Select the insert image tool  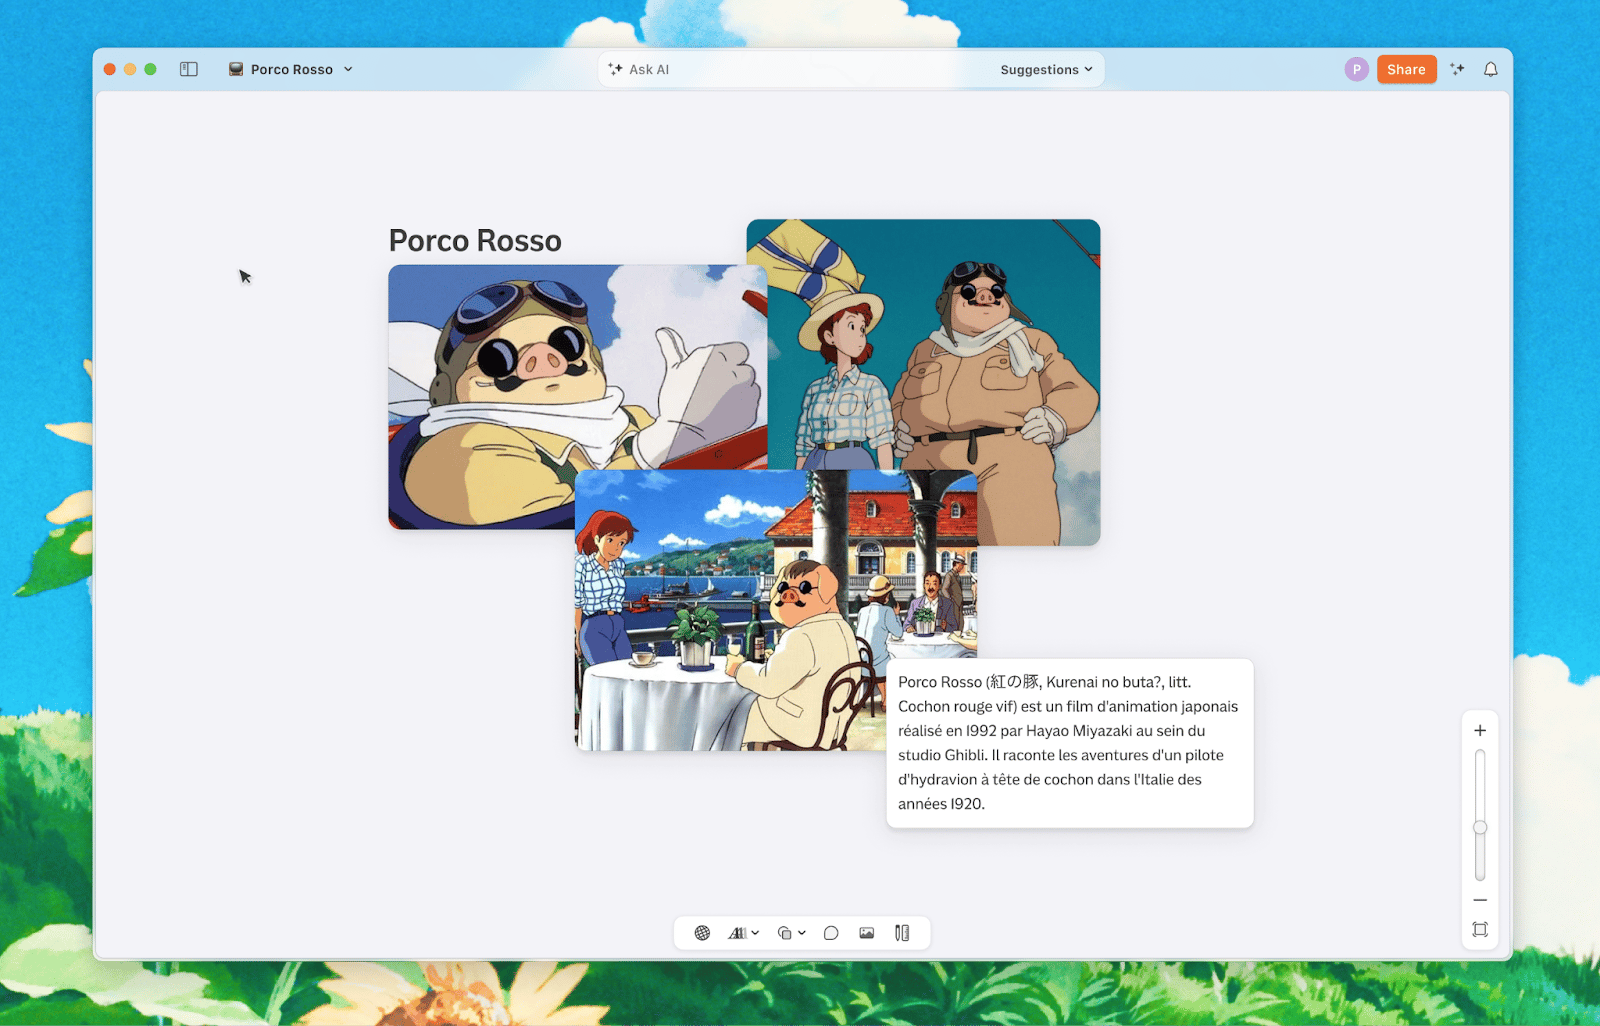coord(866,933)
